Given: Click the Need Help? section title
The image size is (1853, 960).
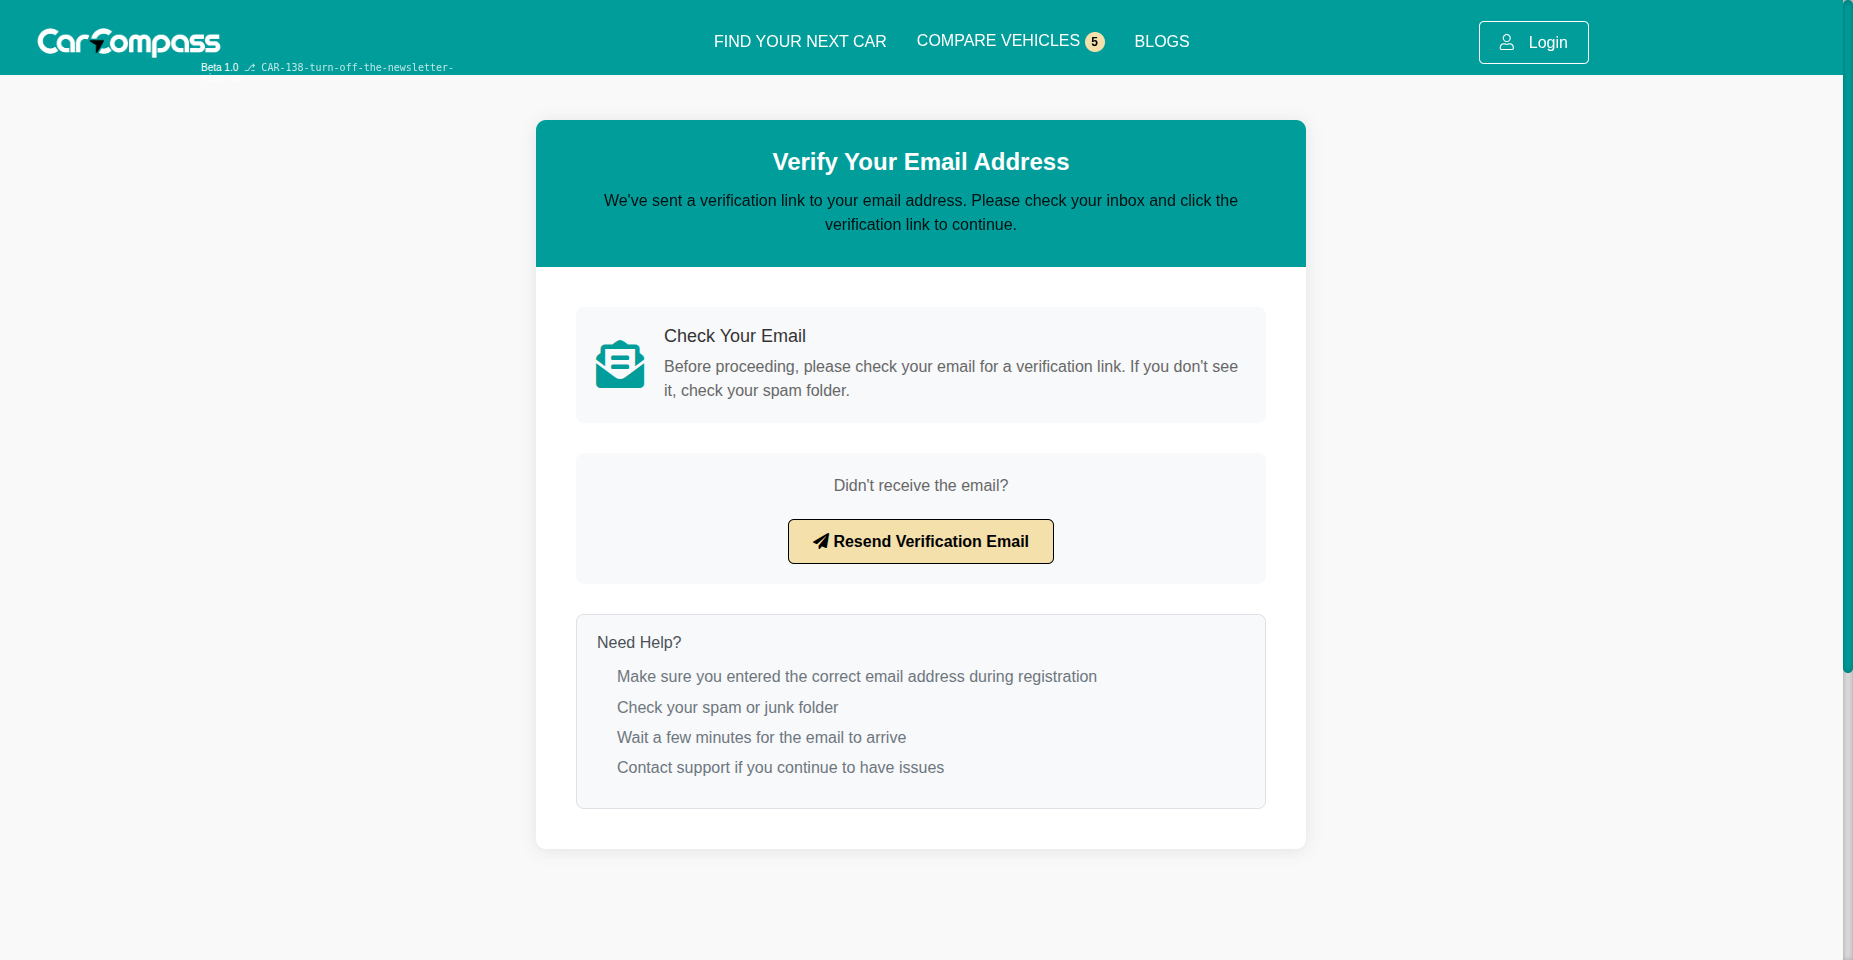Looking at the screenshot, I should click(x=639, y=642).
